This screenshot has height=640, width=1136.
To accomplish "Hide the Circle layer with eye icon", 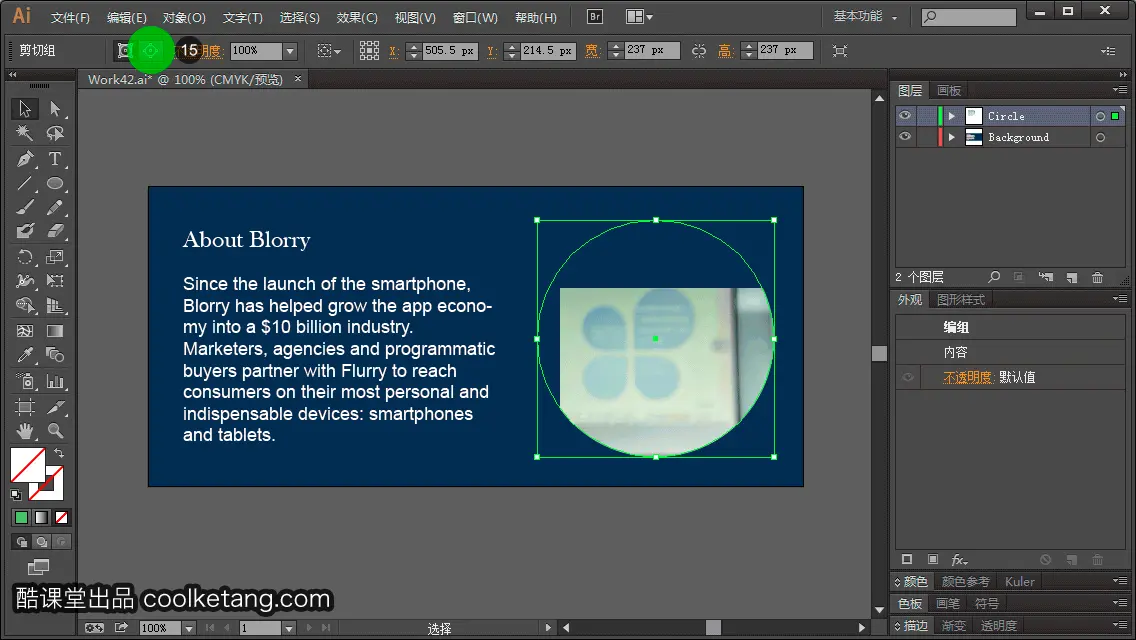I will coord(905,115).
